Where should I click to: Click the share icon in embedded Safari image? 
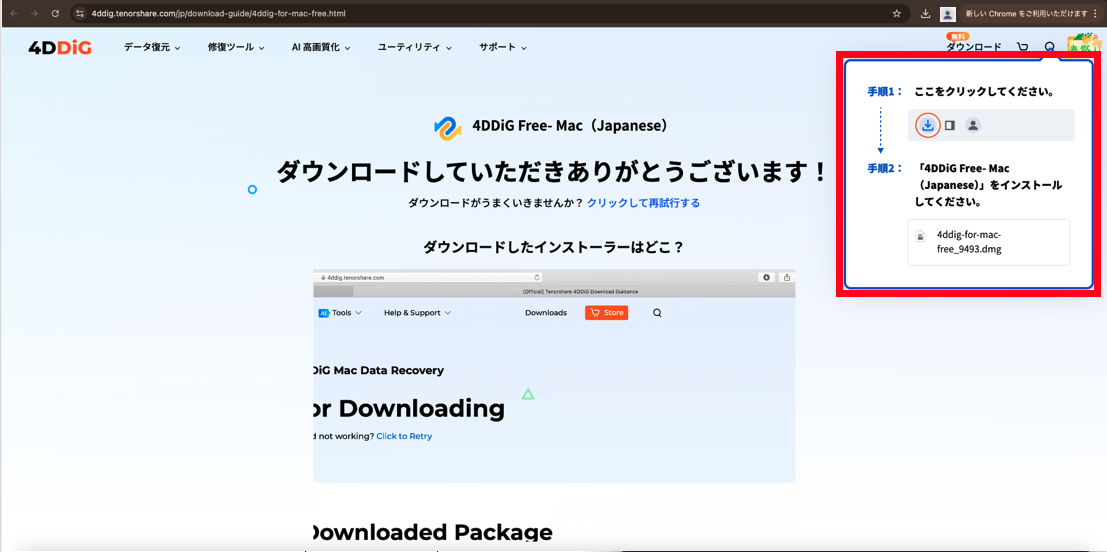[786, 277]
